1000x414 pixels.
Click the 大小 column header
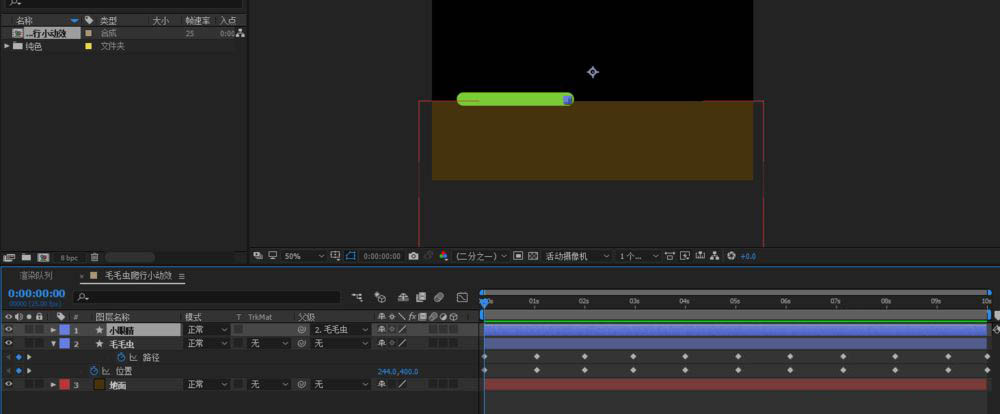coord(161,20)
